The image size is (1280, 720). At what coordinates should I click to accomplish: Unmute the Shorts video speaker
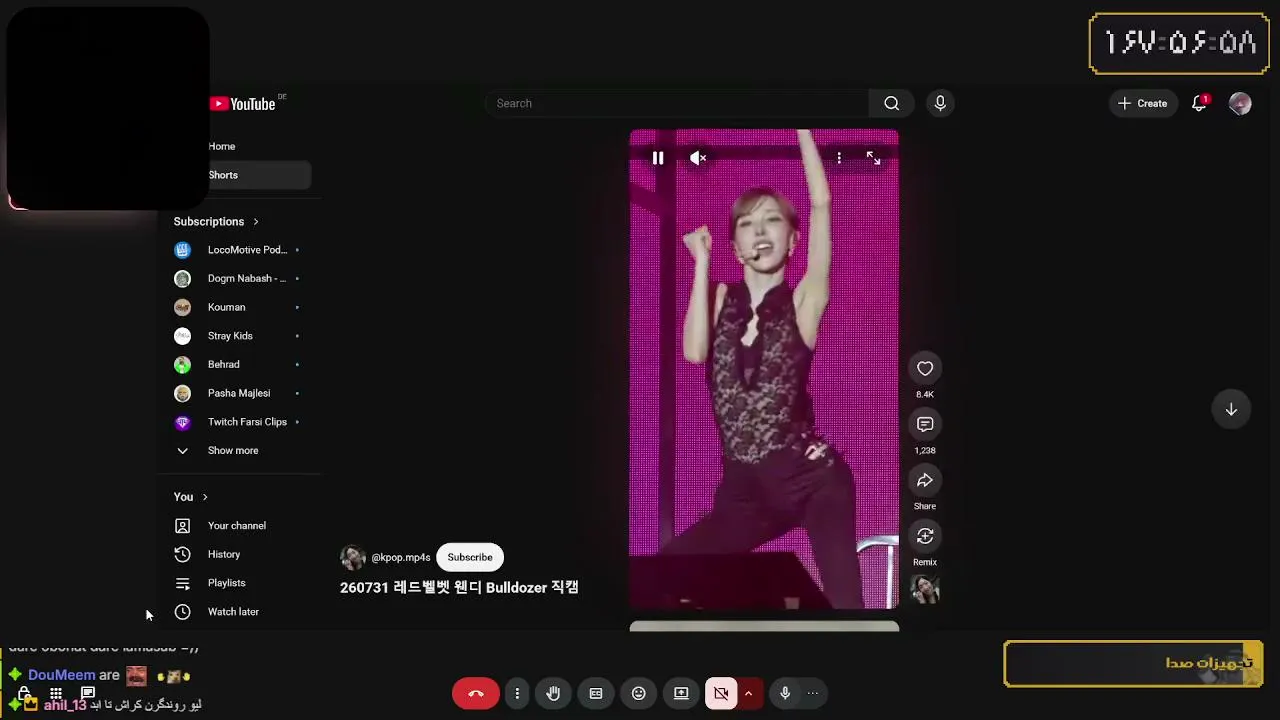click(x=698, y=158)
